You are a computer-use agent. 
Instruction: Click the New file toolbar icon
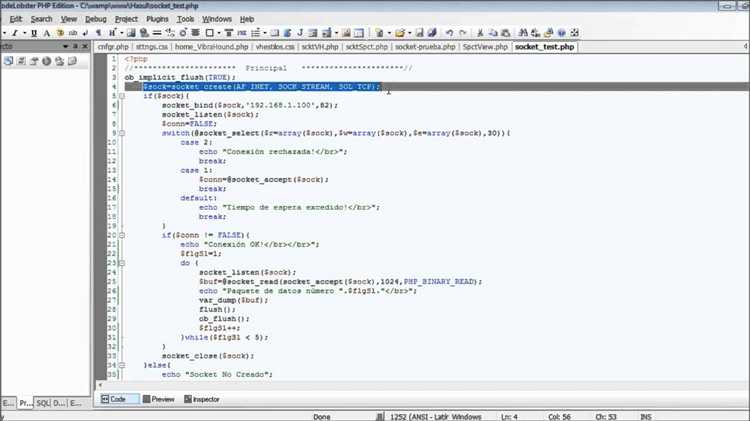379,33
